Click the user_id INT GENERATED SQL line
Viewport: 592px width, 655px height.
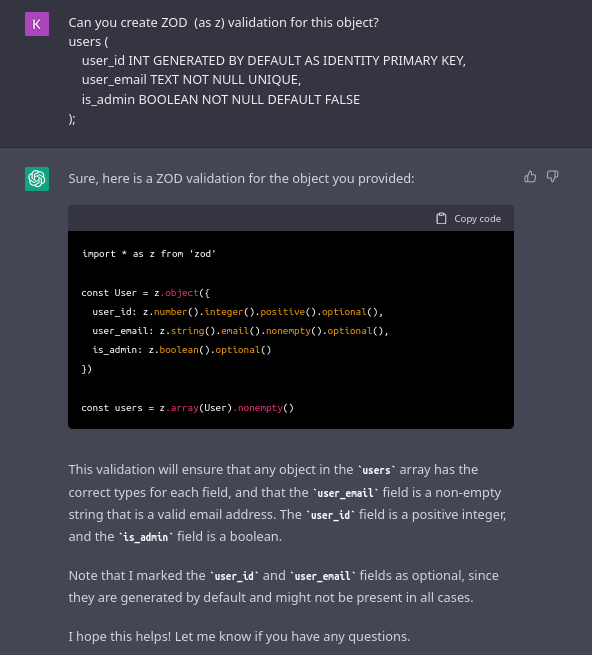274,61
